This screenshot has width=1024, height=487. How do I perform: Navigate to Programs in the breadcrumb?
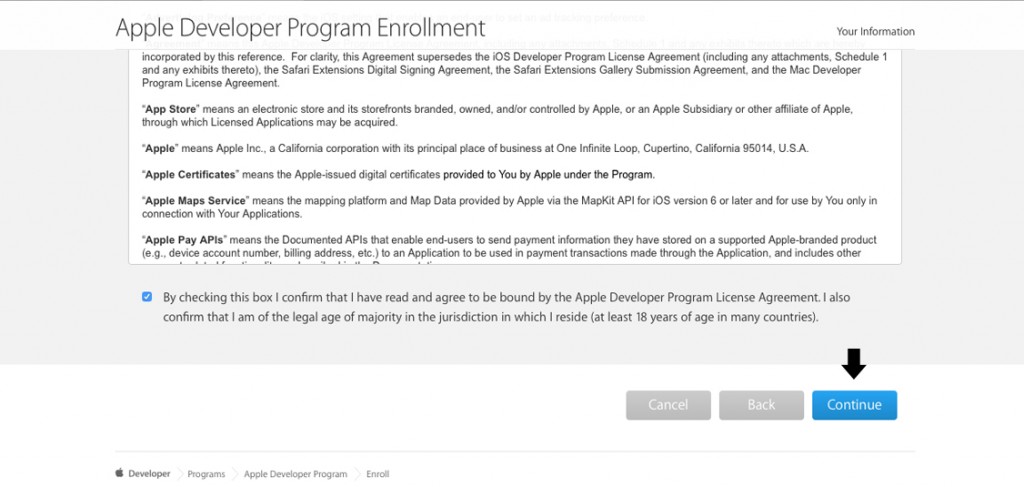pos(206,474)
